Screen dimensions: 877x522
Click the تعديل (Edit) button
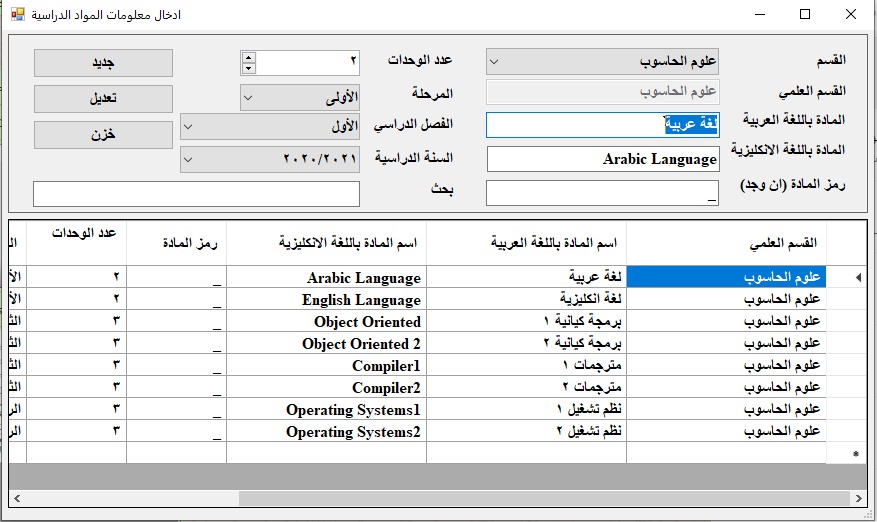[103, 99]
